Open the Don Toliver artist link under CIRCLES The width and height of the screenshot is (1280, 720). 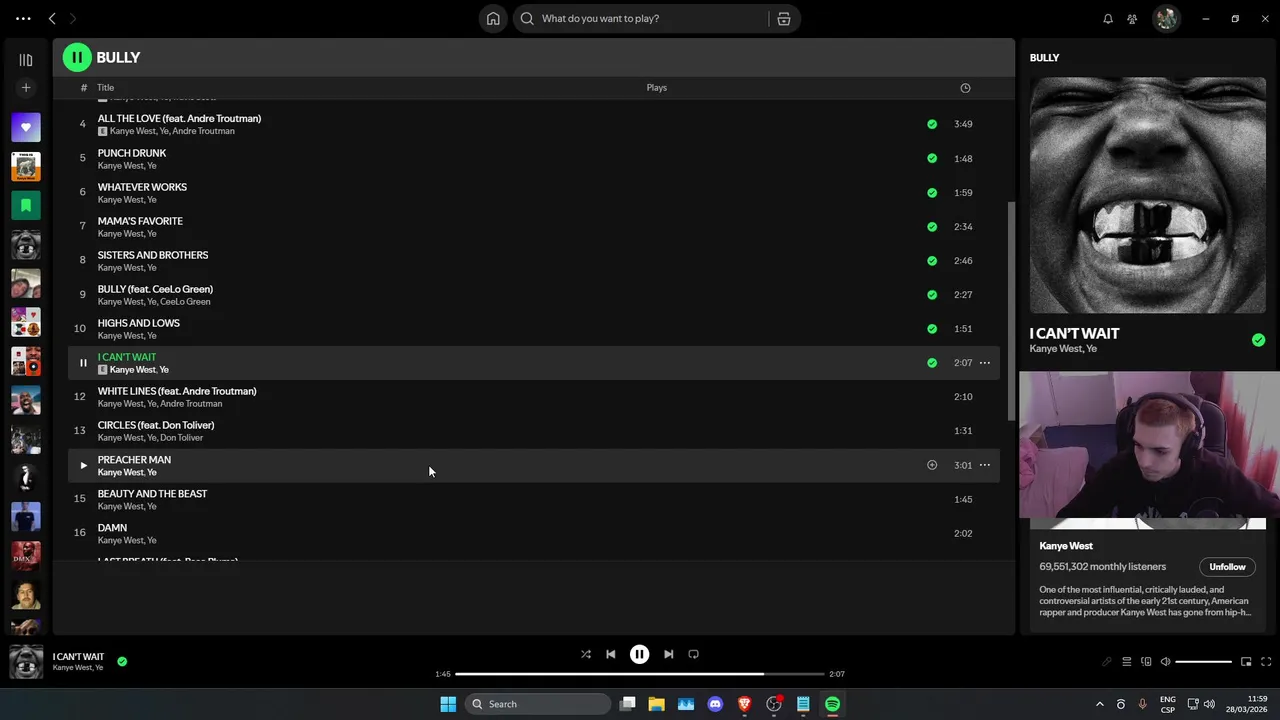tap(182, 438)
